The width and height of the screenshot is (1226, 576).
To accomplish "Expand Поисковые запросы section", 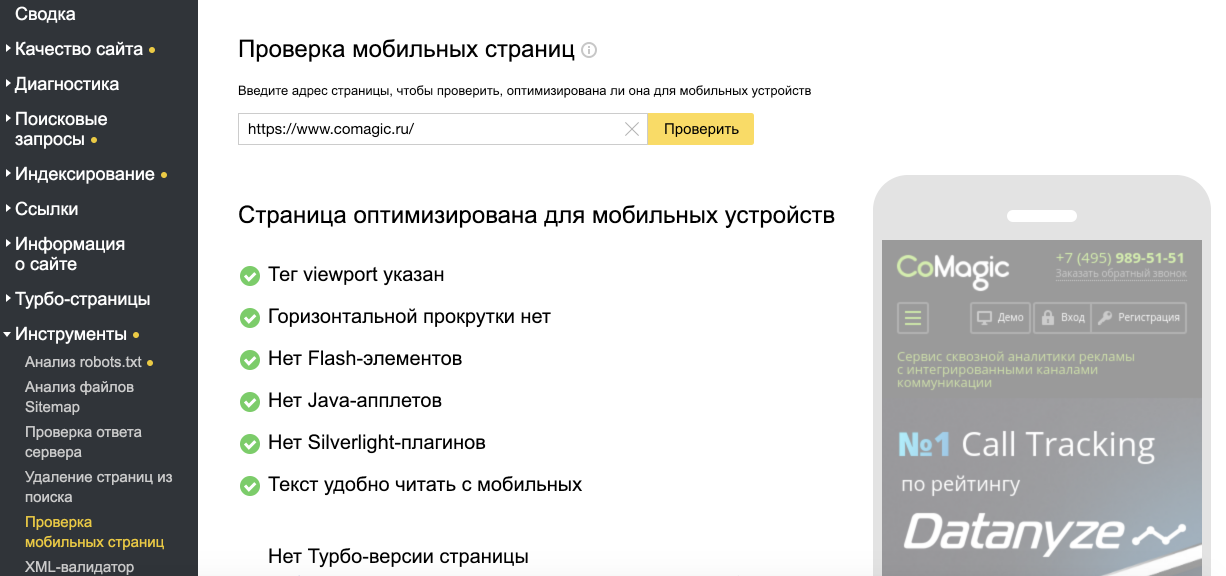I will point(60,129).
